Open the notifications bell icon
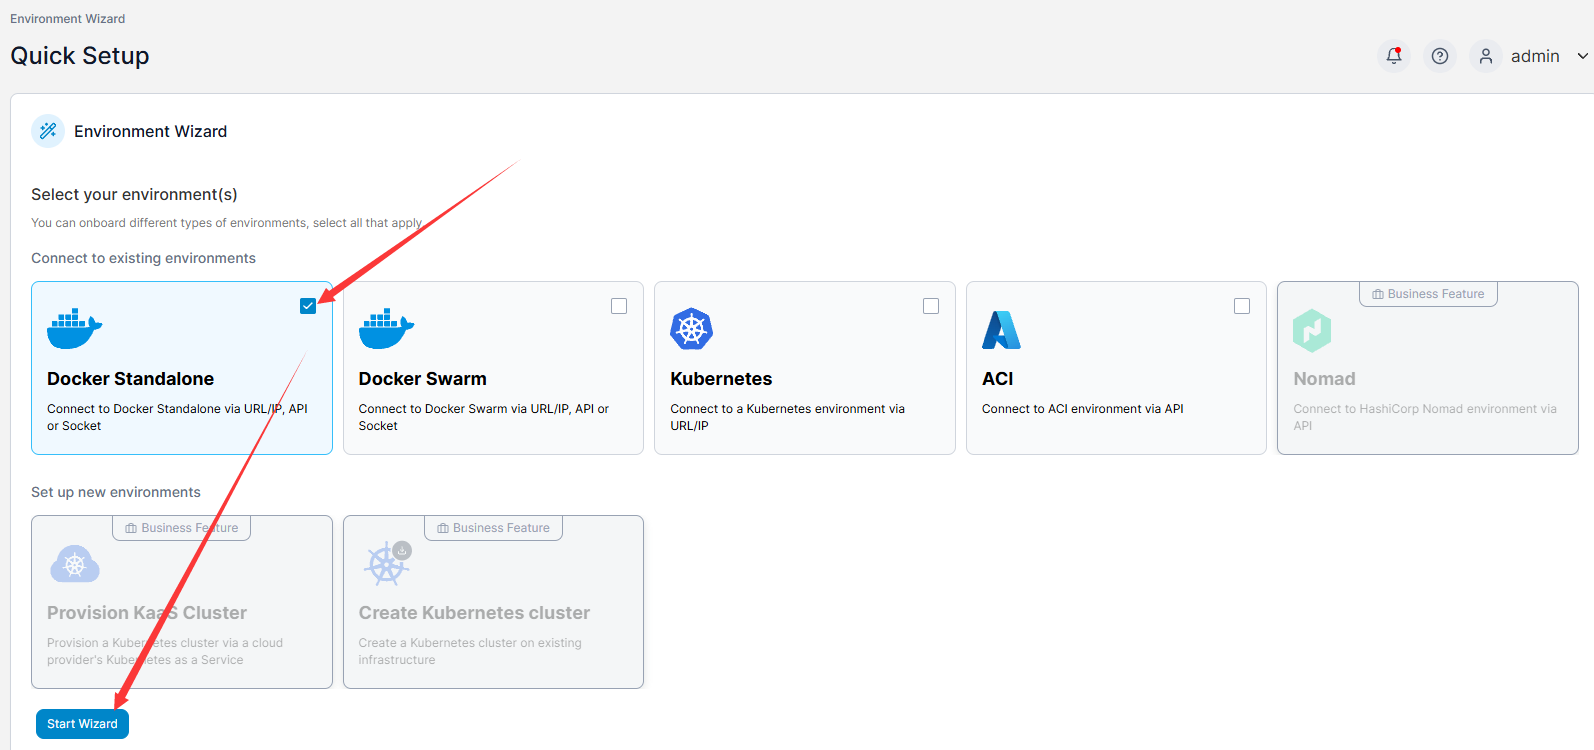Viewport: 1594px width, 750px height. pyautogui.click(x=1394, y=56)
